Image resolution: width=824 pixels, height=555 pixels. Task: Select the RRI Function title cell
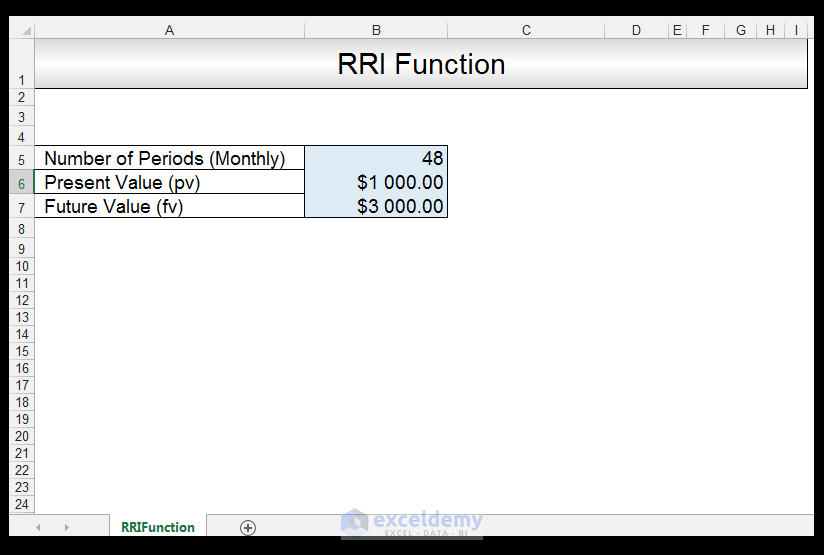click(421, 64)
